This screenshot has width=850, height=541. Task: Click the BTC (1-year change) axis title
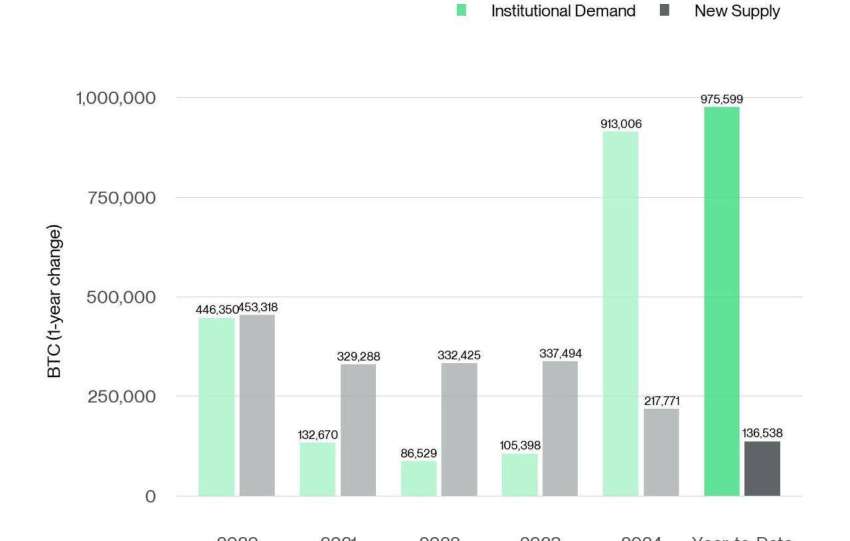[x=55, y=300]
